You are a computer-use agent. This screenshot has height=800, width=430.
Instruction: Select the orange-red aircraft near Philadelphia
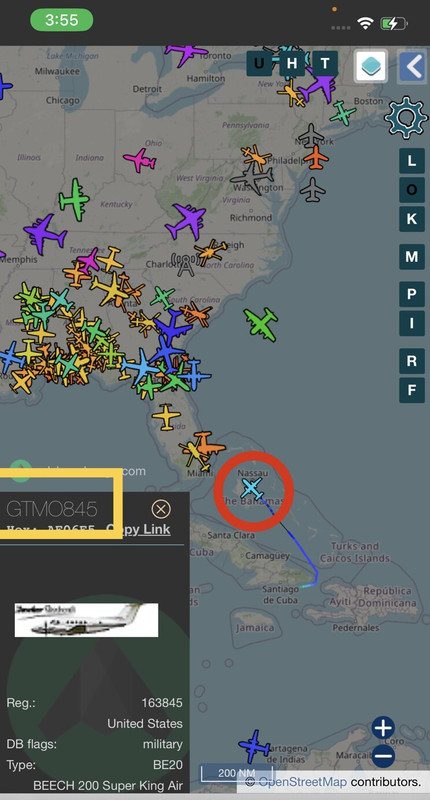pos(317,158)
